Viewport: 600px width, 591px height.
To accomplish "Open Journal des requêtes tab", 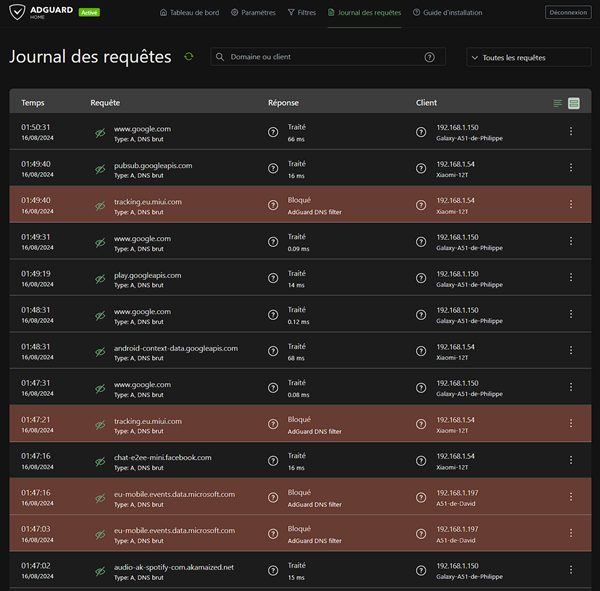I will tap(364, 13).
